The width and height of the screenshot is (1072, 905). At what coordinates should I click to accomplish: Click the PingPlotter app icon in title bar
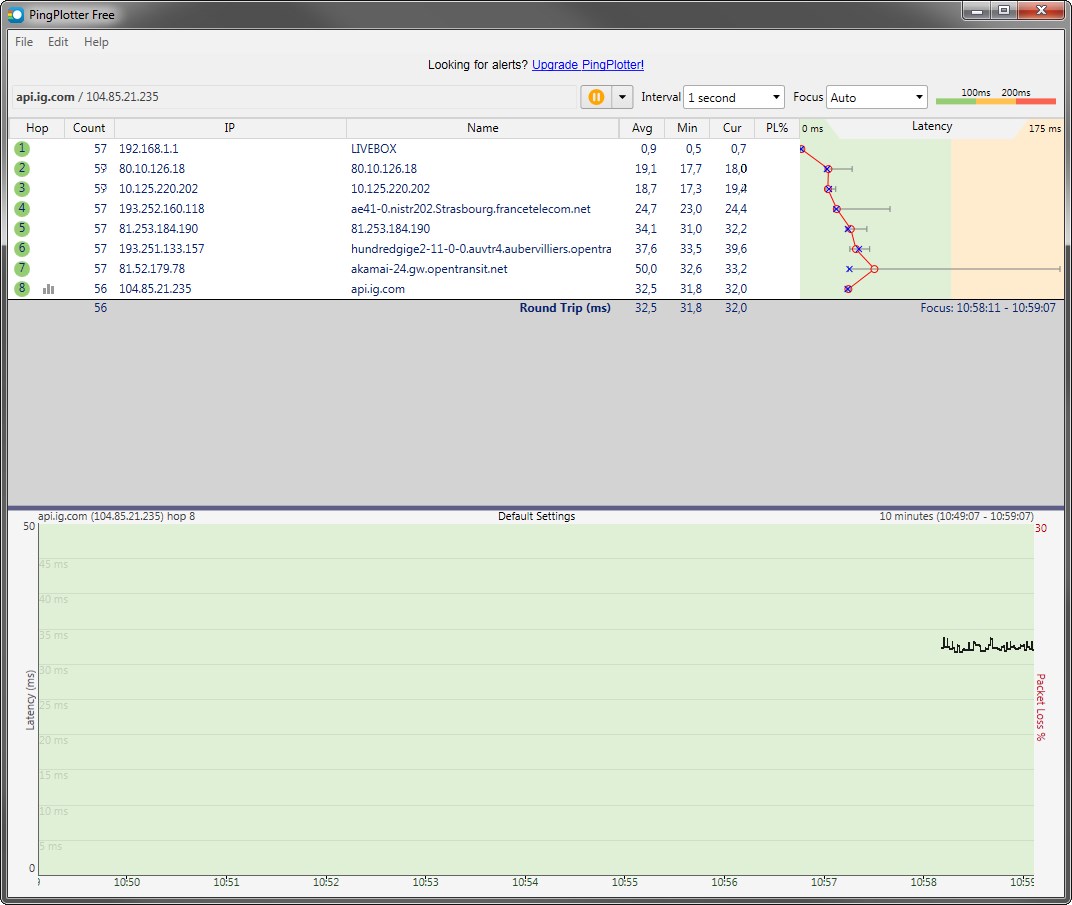point(15,14)
